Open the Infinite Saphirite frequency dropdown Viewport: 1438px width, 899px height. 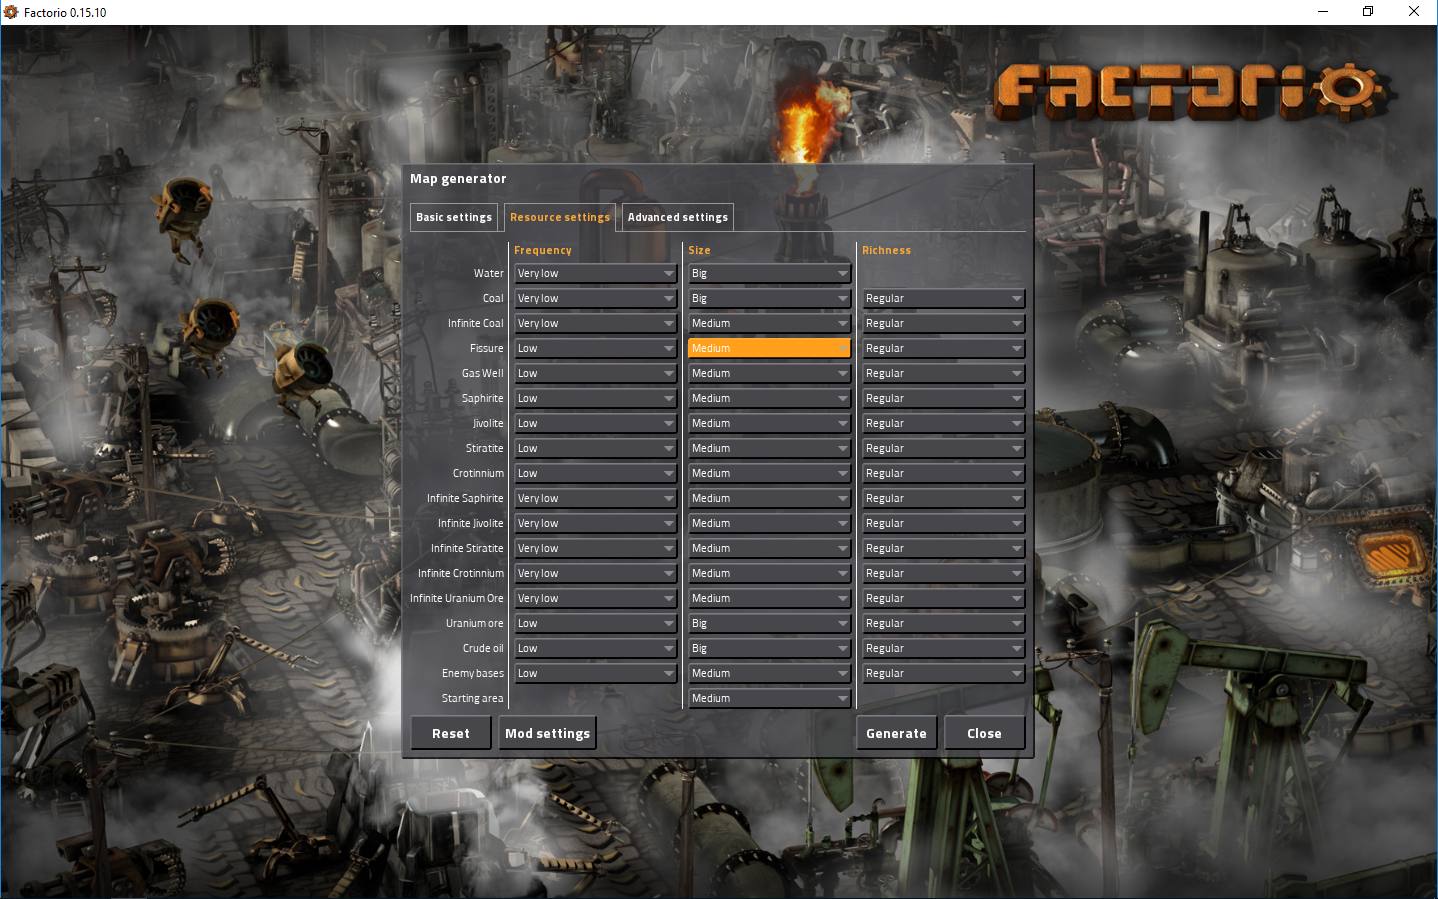coord(596,498)
